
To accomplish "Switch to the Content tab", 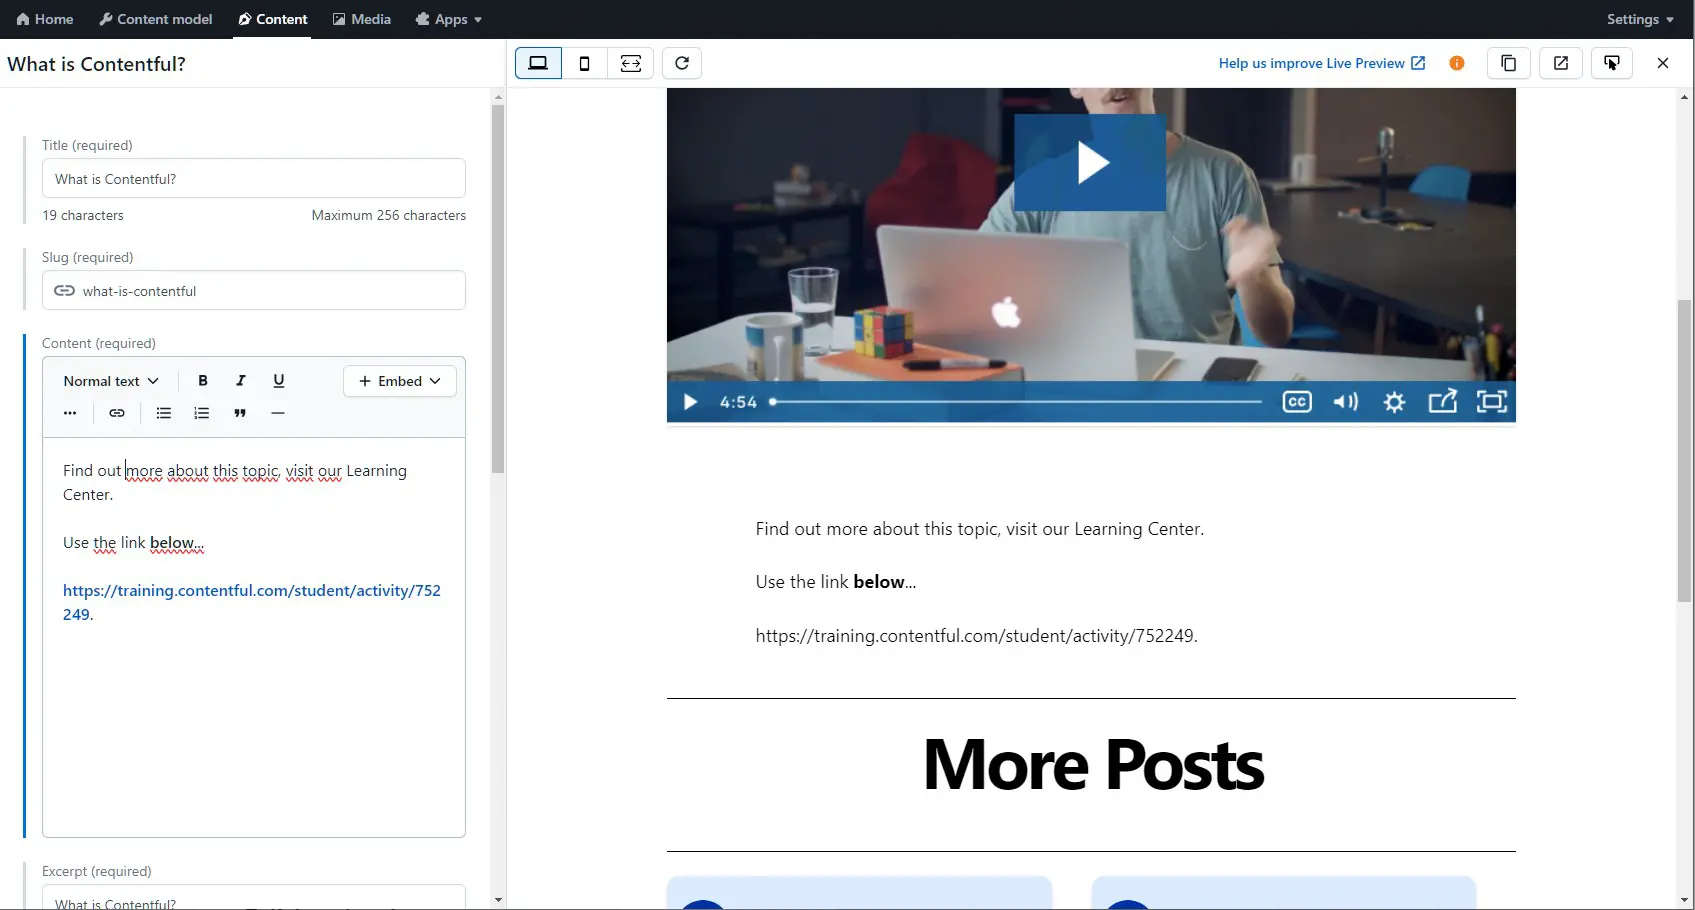I will (x=272, y=19).
